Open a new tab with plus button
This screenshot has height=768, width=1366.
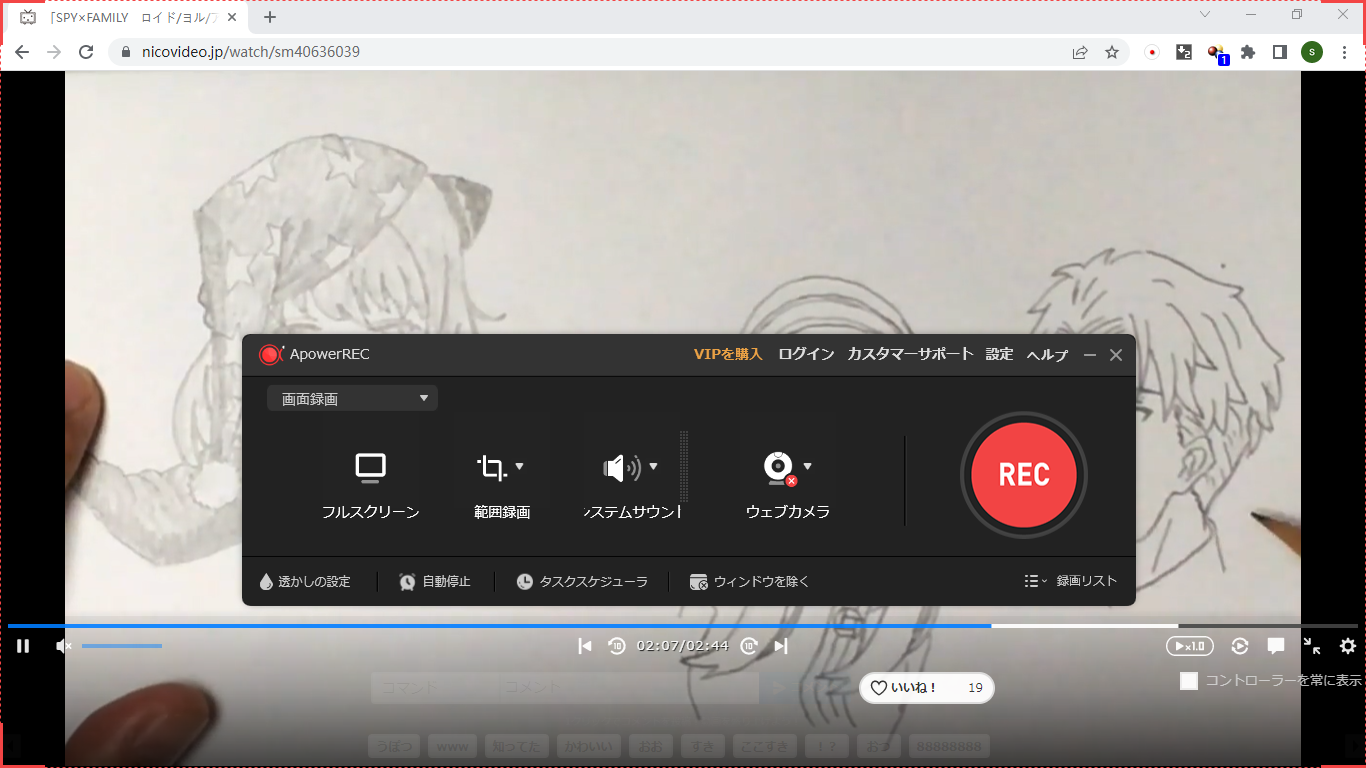(270, 17)
